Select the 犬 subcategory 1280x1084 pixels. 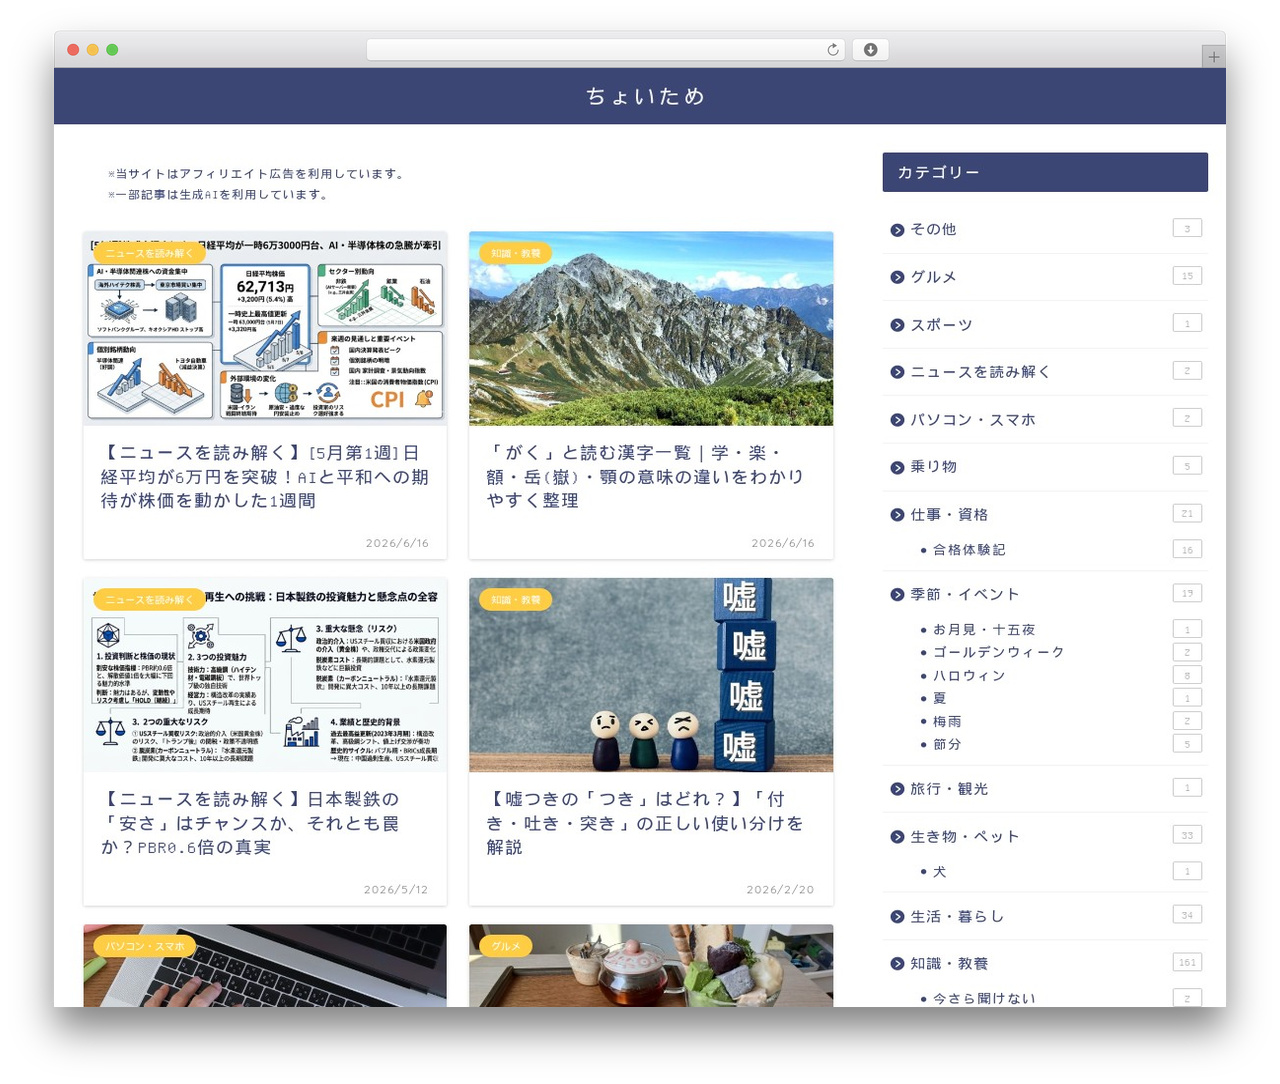tap(939, 872)
